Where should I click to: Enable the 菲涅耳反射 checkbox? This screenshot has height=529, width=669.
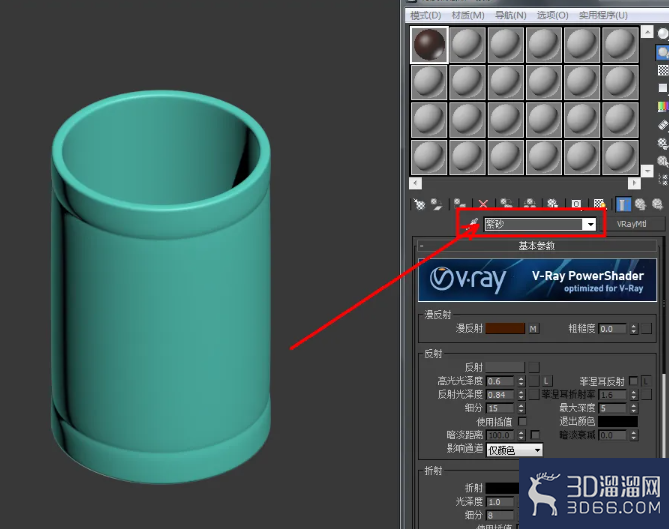click(634, 381)
